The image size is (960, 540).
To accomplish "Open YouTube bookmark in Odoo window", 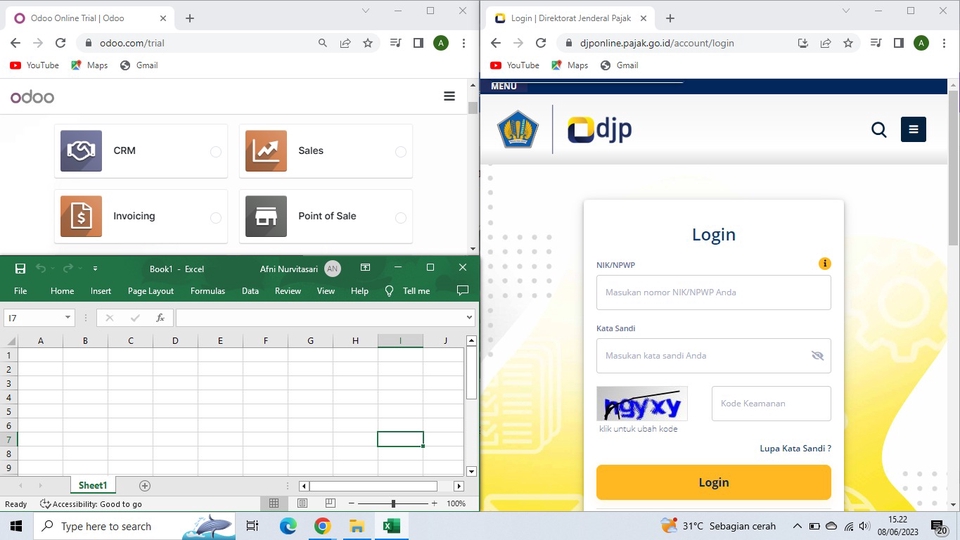I will pyautogui.click(x=35, y=65).
